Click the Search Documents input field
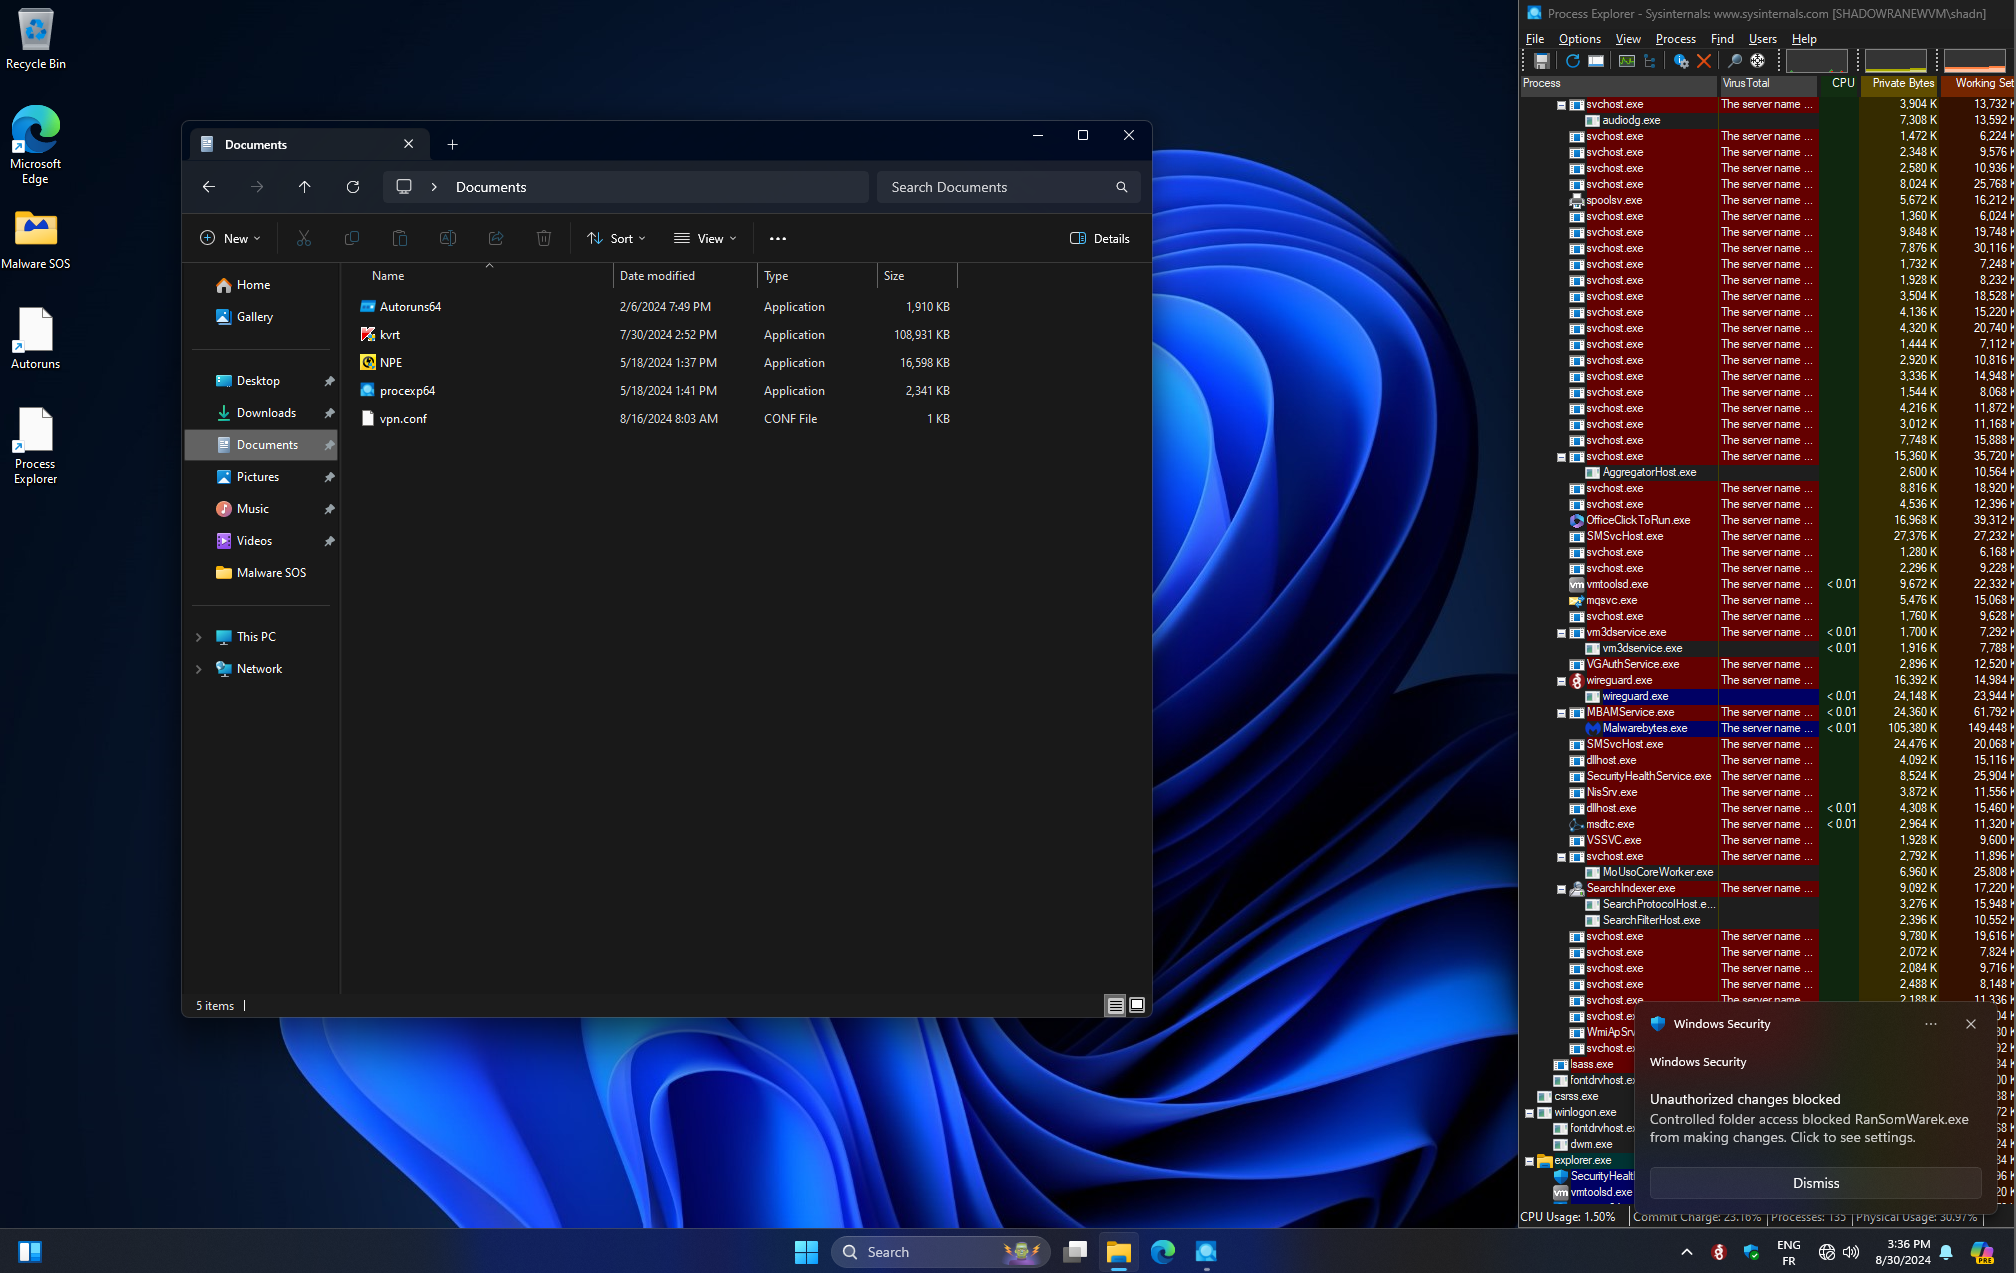The image size is (2016, 1273). (996, 187)
